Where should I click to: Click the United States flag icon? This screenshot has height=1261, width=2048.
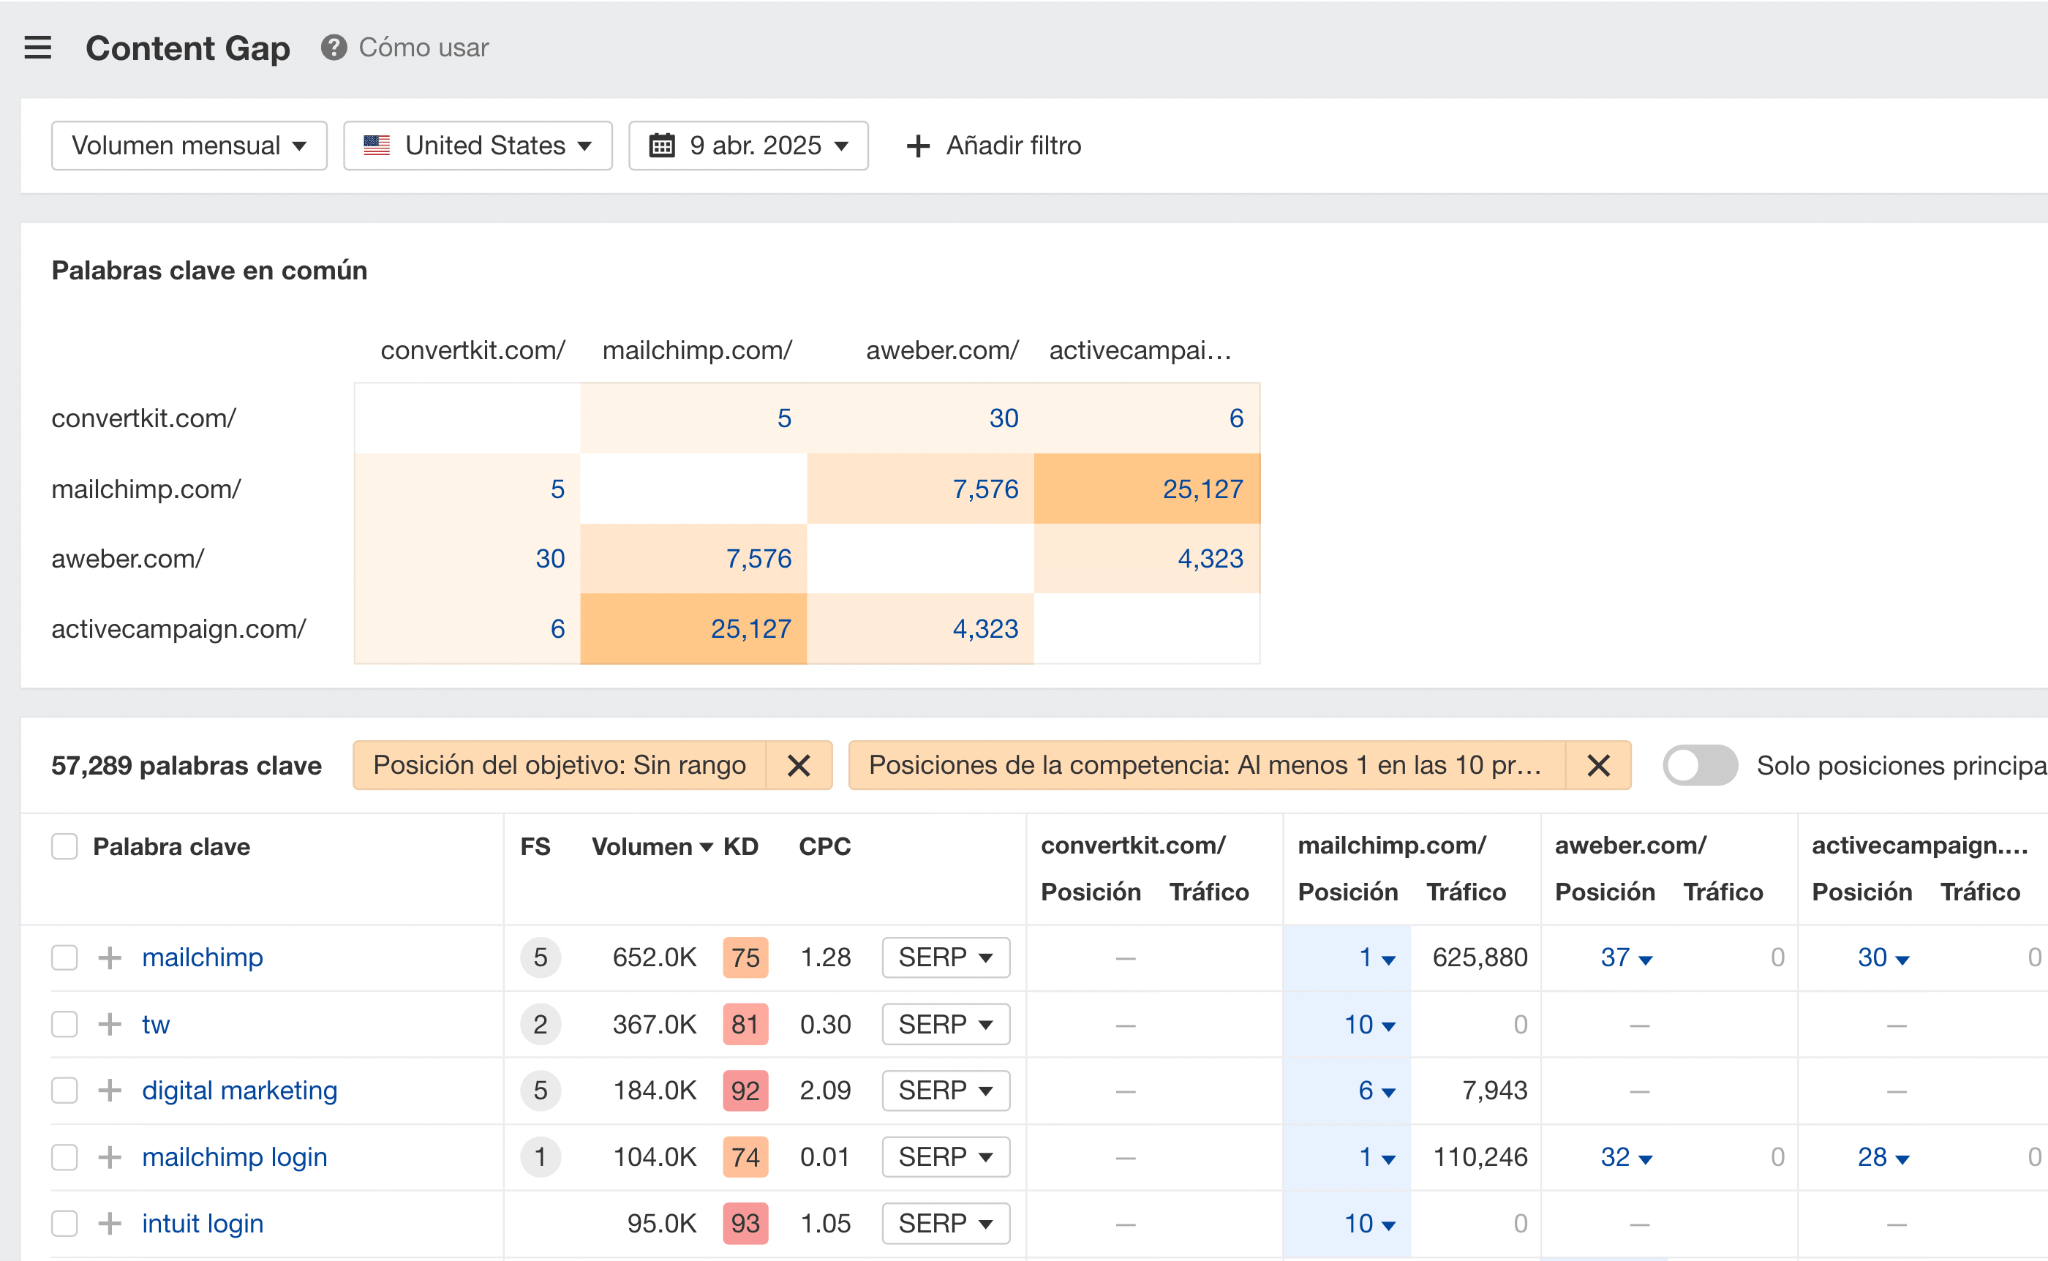376,145
